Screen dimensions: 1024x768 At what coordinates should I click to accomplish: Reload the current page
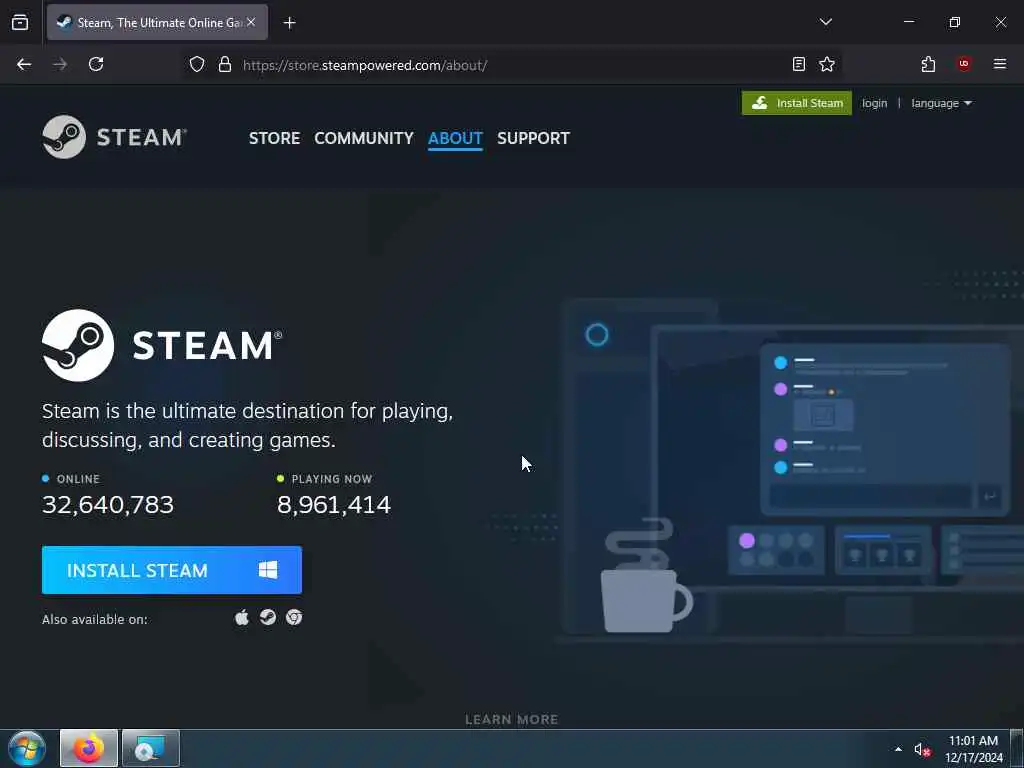(96, 64)
